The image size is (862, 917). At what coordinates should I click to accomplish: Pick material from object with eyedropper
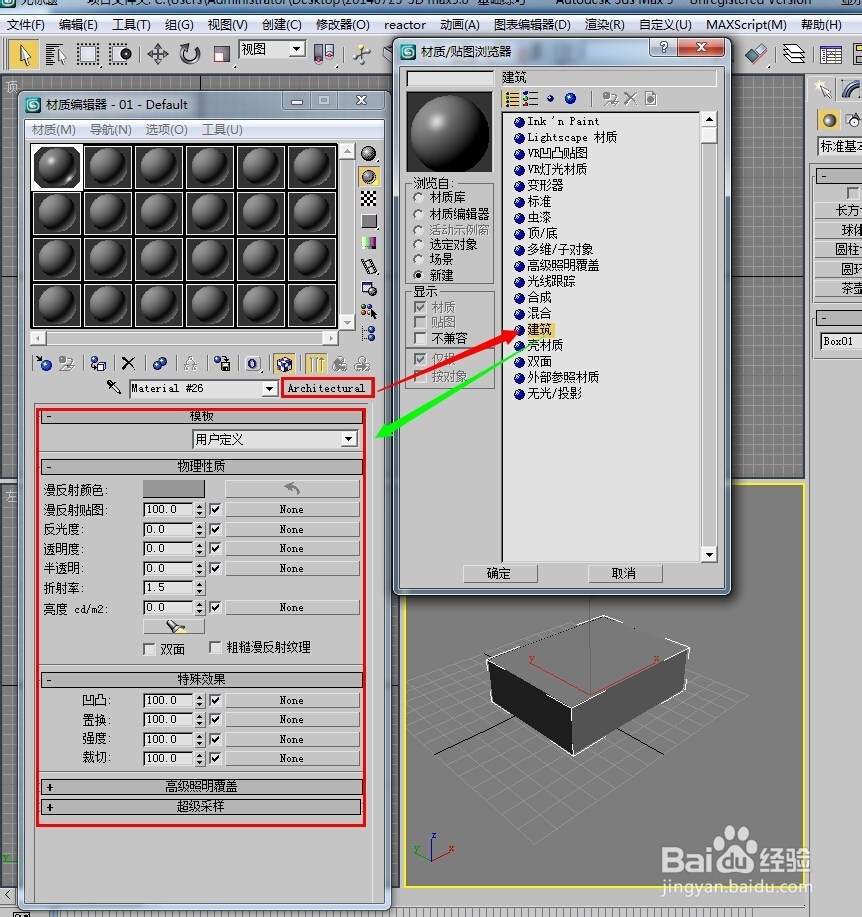pyautogui.click(x=113, y=387)
